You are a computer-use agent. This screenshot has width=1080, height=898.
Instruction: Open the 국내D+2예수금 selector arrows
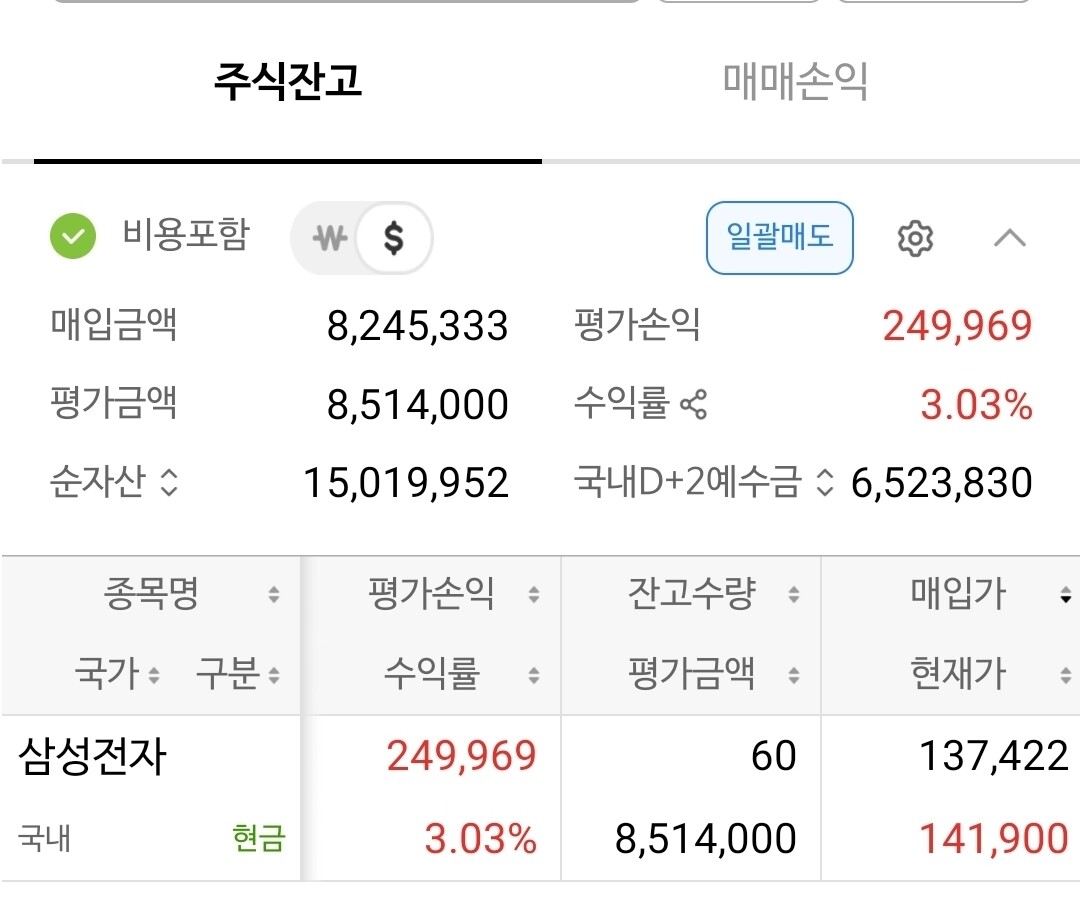[824, 483]
